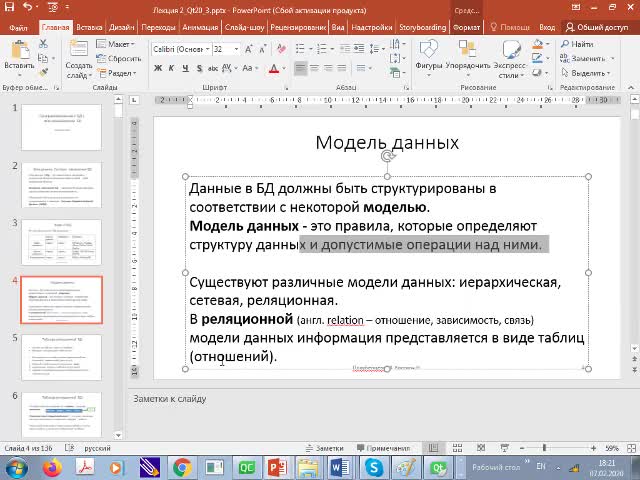Toggle Notes (Заметки) pane in status bar

[325, 448]
